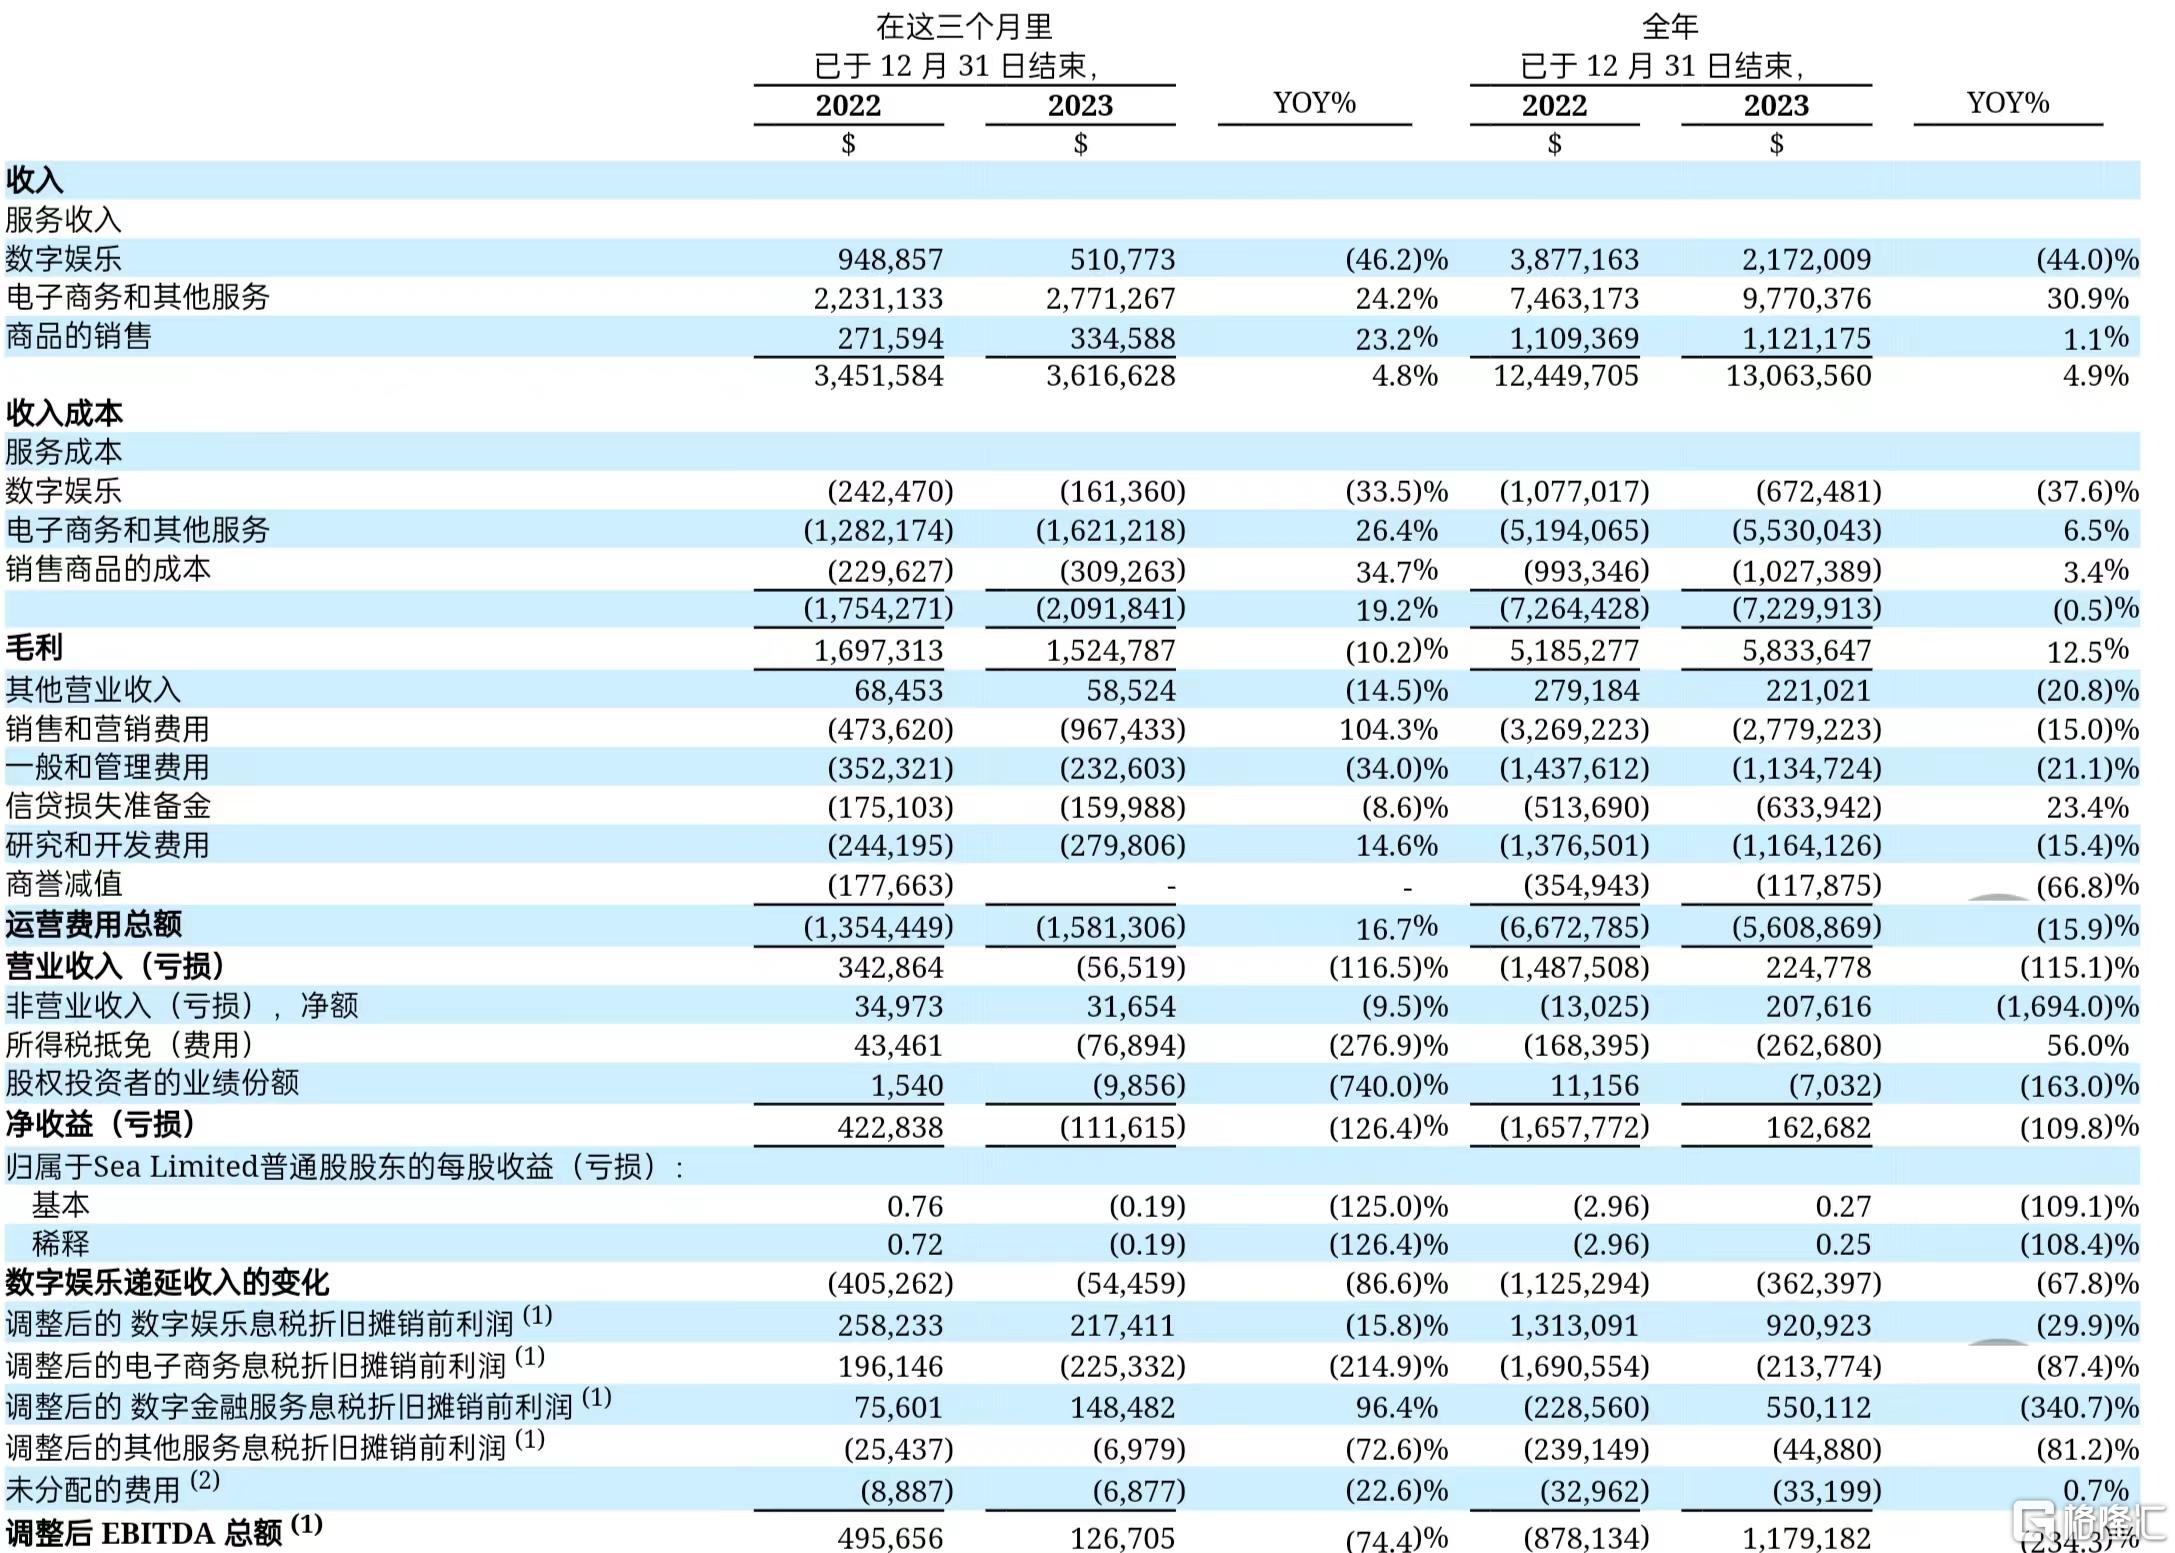
Task: Click the "调整后的 数字娱乐息税折旧摊销前利润" row label
Action: coord(279,1322)
